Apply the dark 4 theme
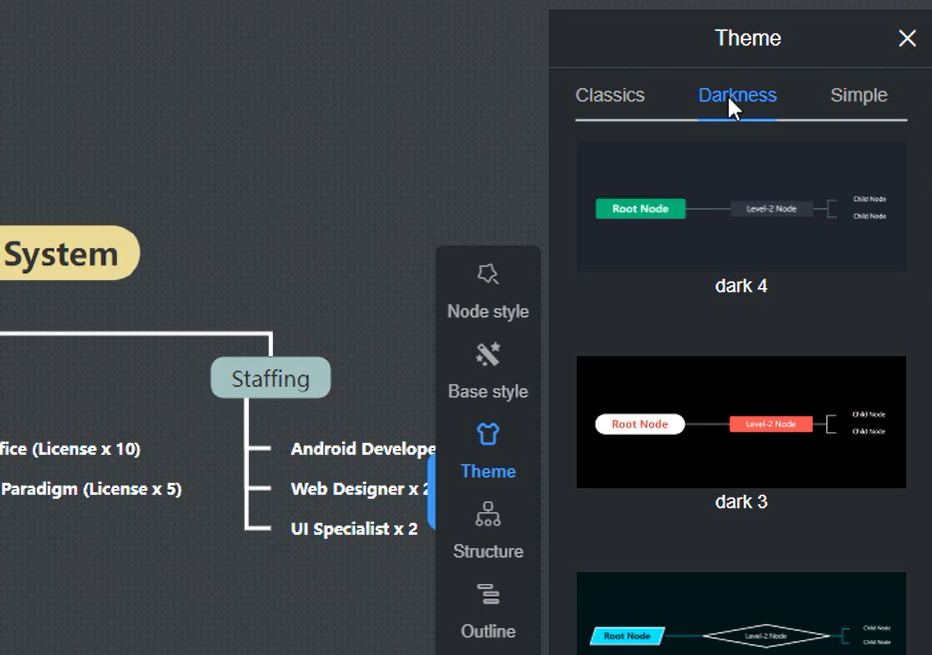Viewport: 932px width, 655px height. 740,207
